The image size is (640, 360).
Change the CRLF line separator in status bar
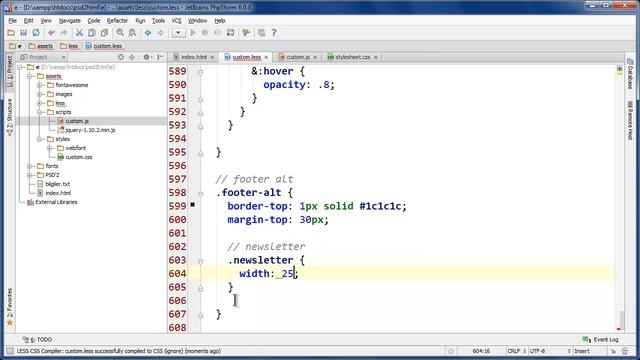pos(516,351)
